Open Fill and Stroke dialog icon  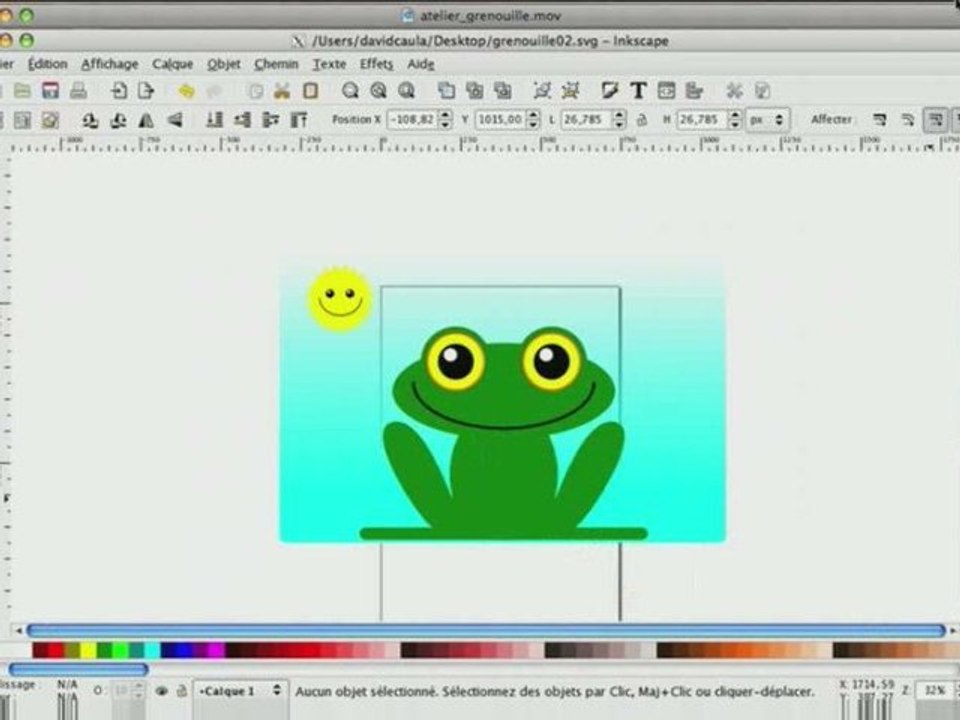pos(610,91)
